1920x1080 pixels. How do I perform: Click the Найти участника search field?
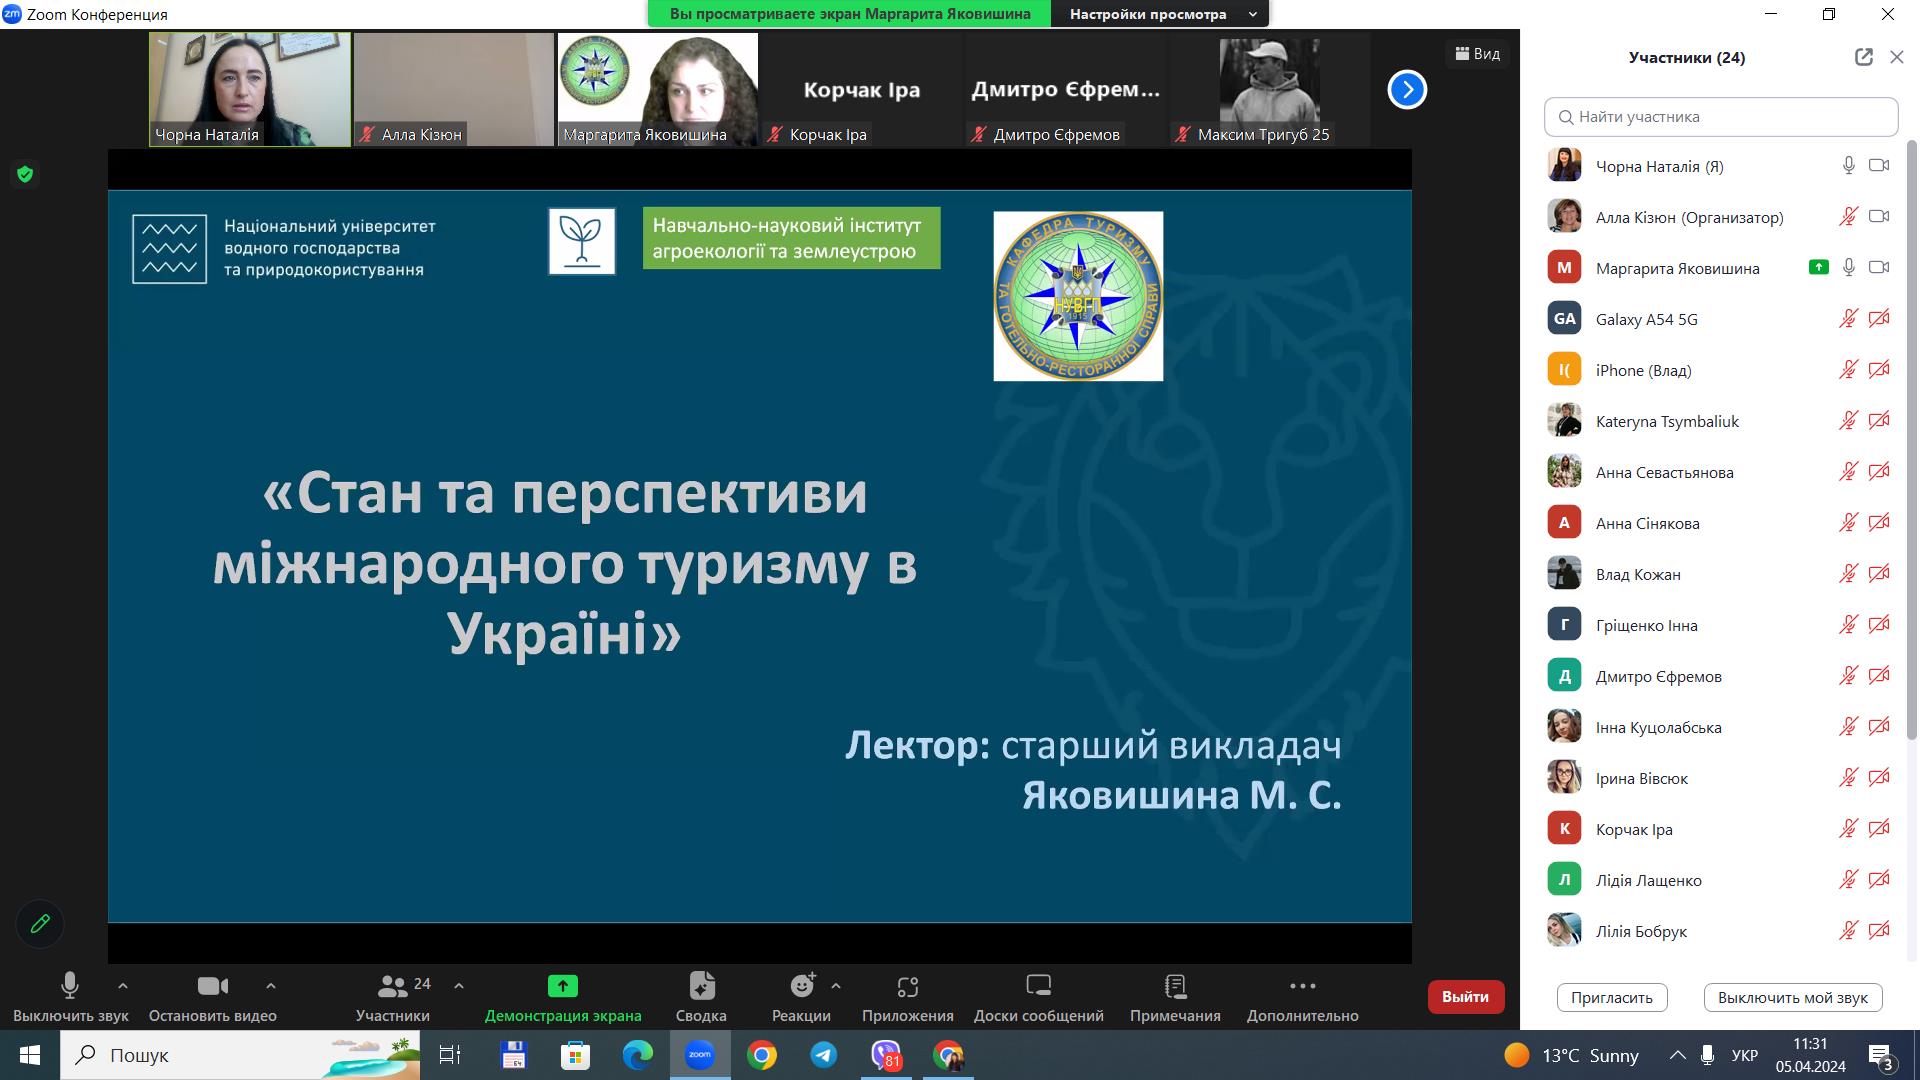pyautogui.click(x=1720, y=117)
